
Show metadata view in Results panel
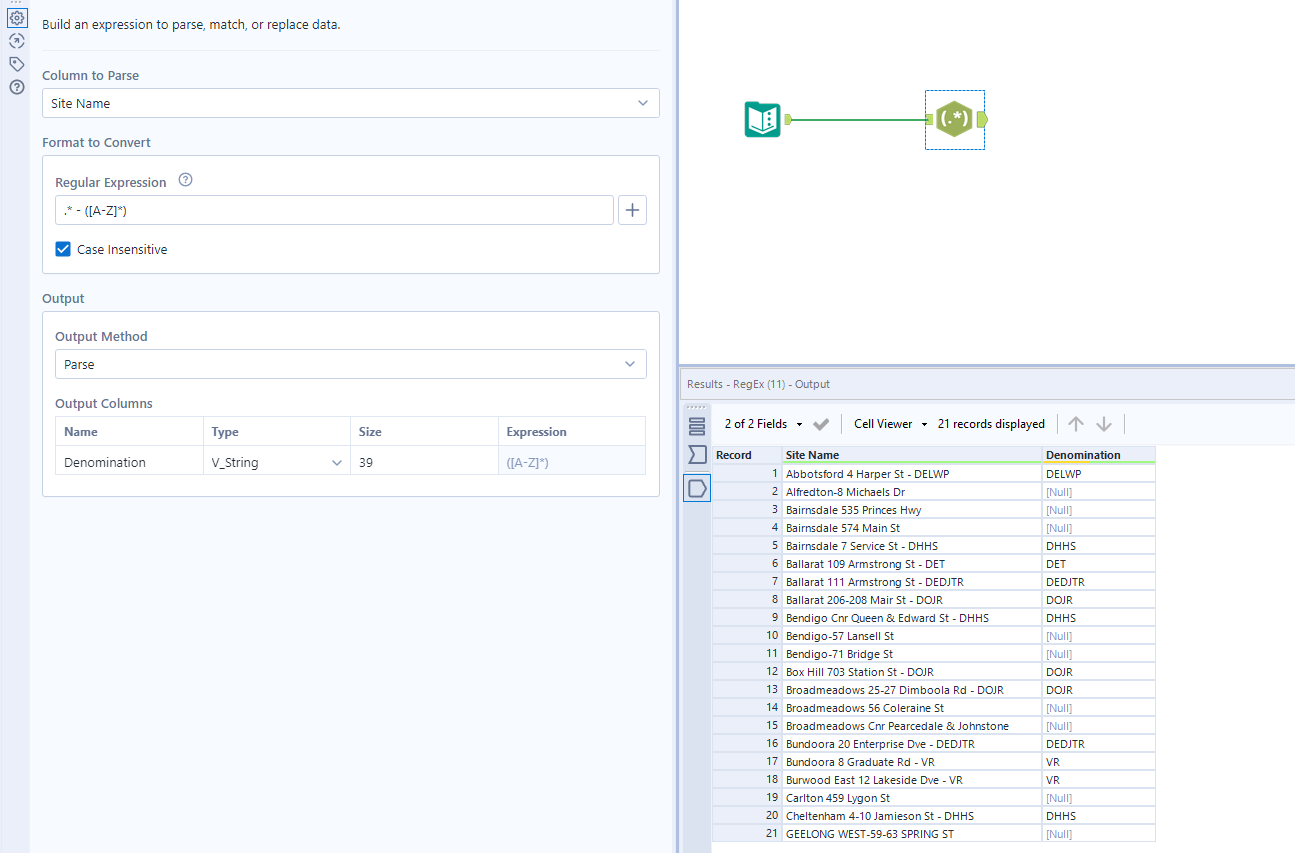click(x=696, y=425)
